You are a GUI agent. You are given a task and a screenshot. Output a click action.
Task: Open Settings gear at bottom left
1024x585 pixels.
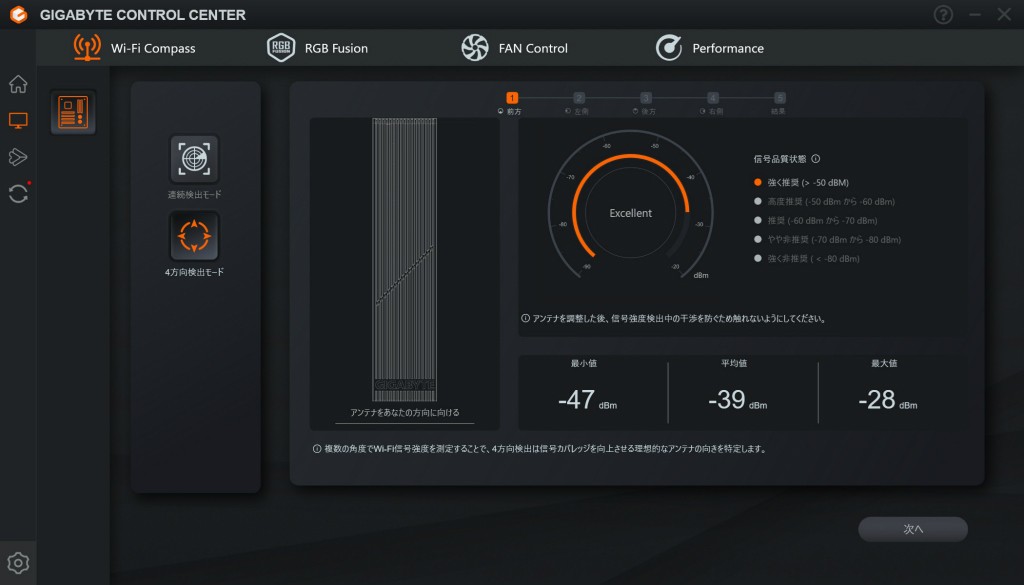click(x=18, y=563)
